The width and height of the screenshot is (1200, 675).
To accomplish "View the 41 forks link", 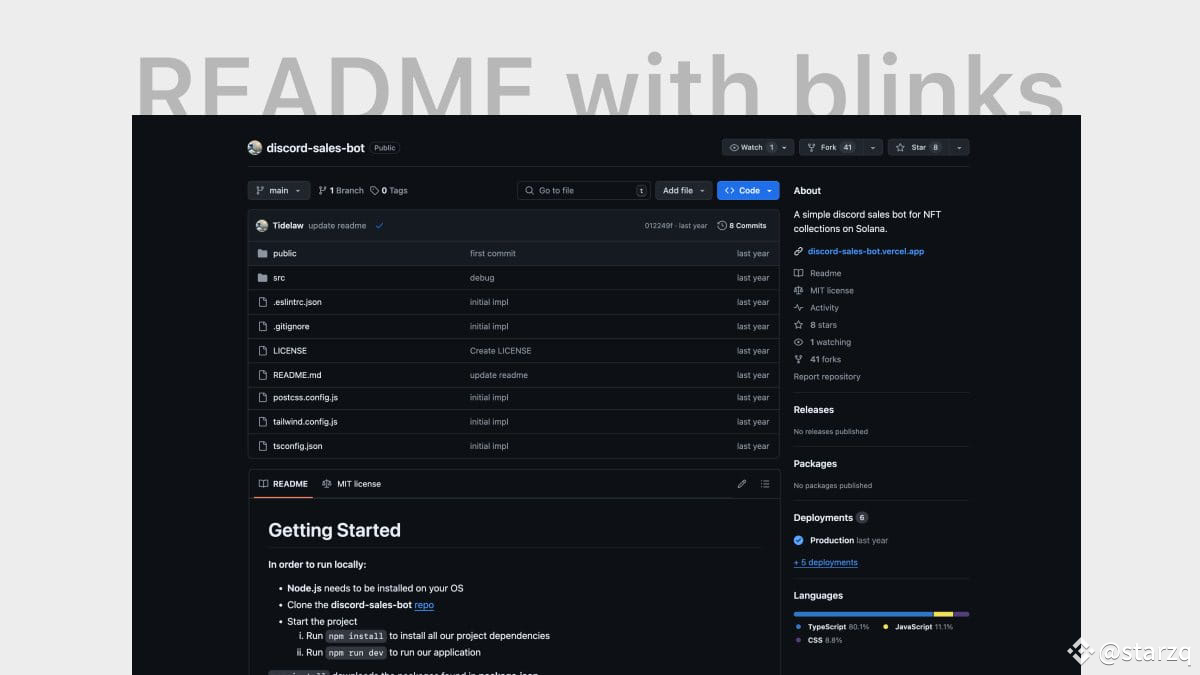I will (818, 359).
